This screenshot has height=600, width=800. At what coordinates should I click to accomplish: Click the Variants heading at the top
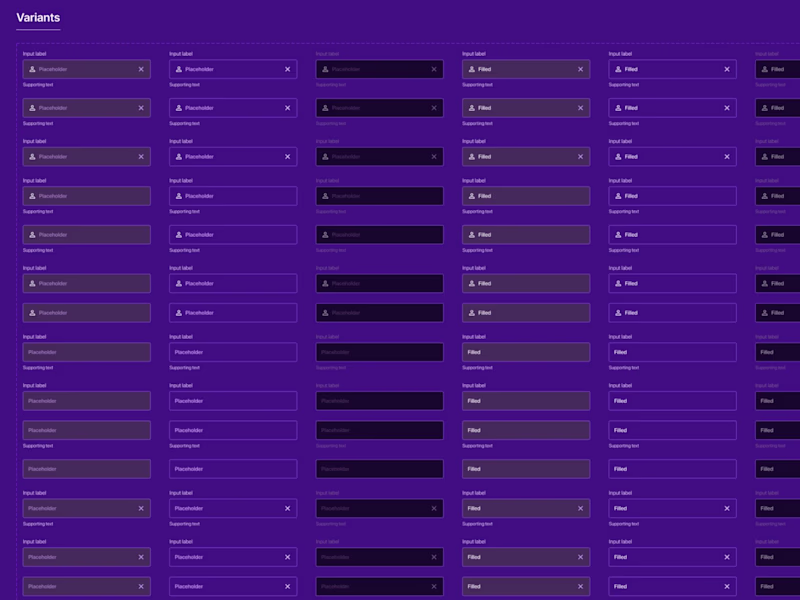click(x=38, y=18)
